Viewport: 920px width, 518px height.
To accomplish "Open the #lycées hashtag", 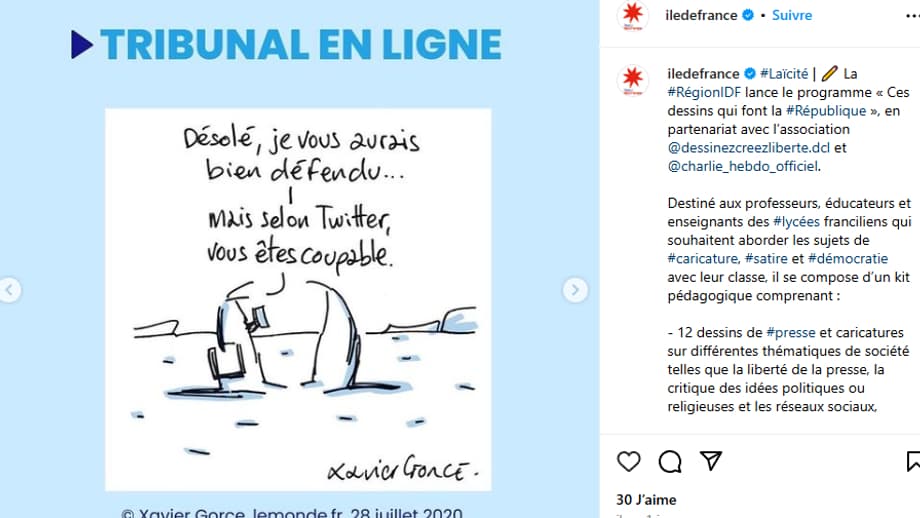I will click(796, 221).
